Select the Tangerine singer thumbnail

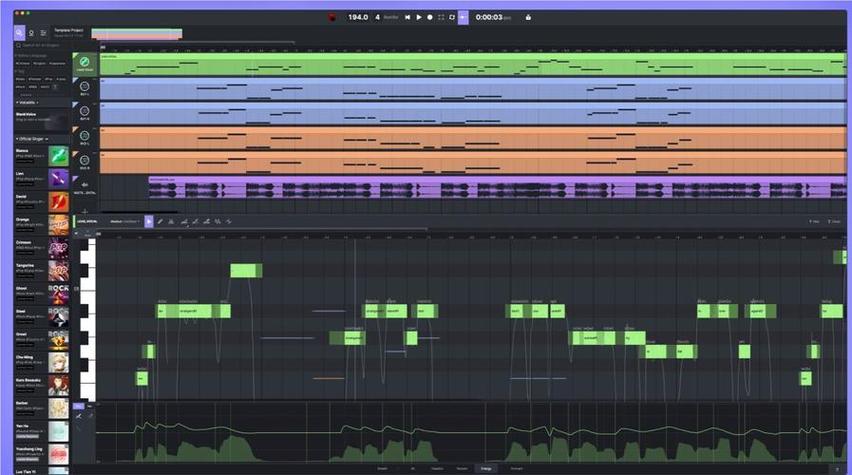coord(58,271)
